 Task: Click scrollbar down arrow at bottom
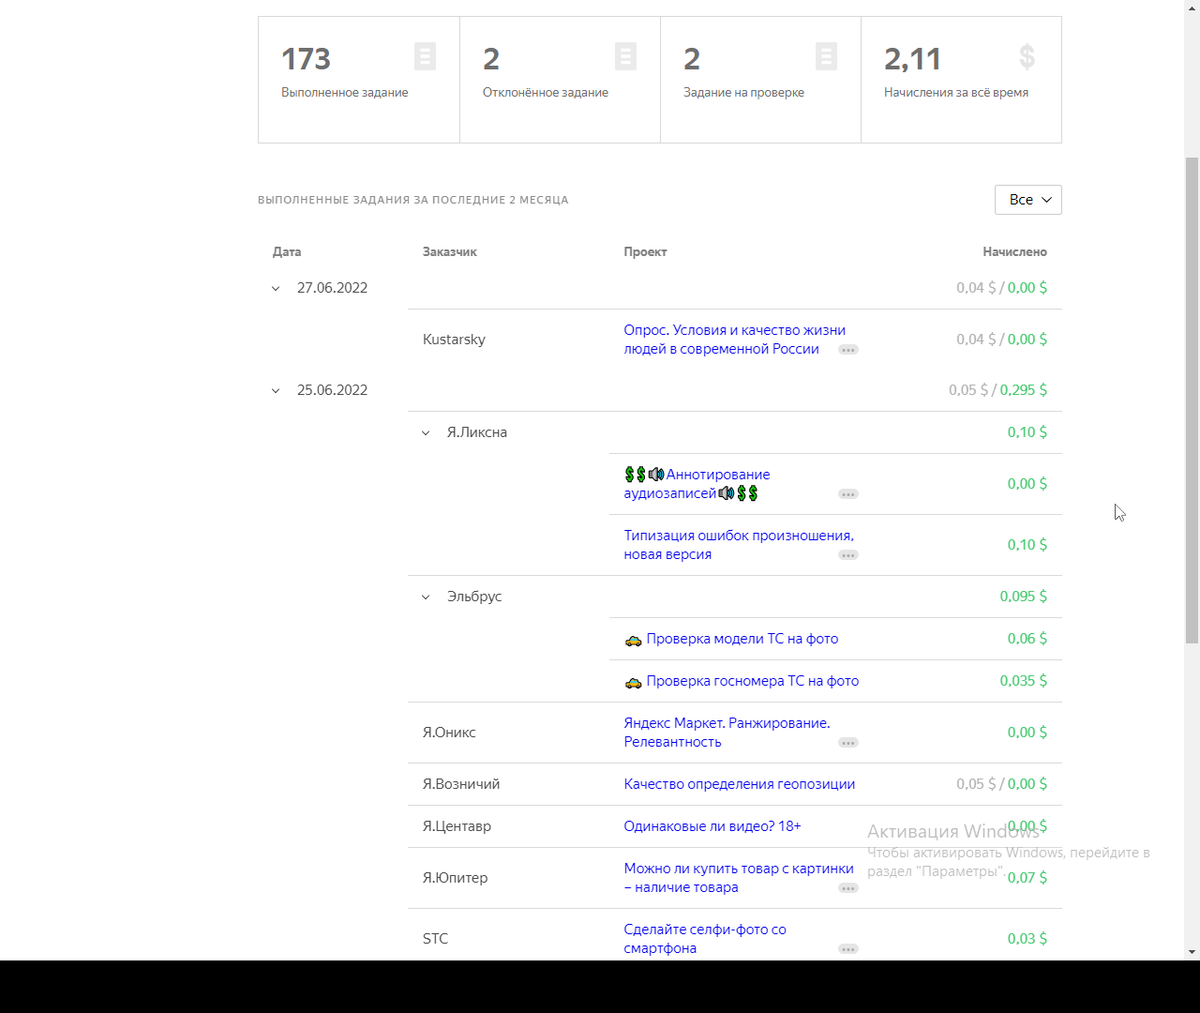1192,952
